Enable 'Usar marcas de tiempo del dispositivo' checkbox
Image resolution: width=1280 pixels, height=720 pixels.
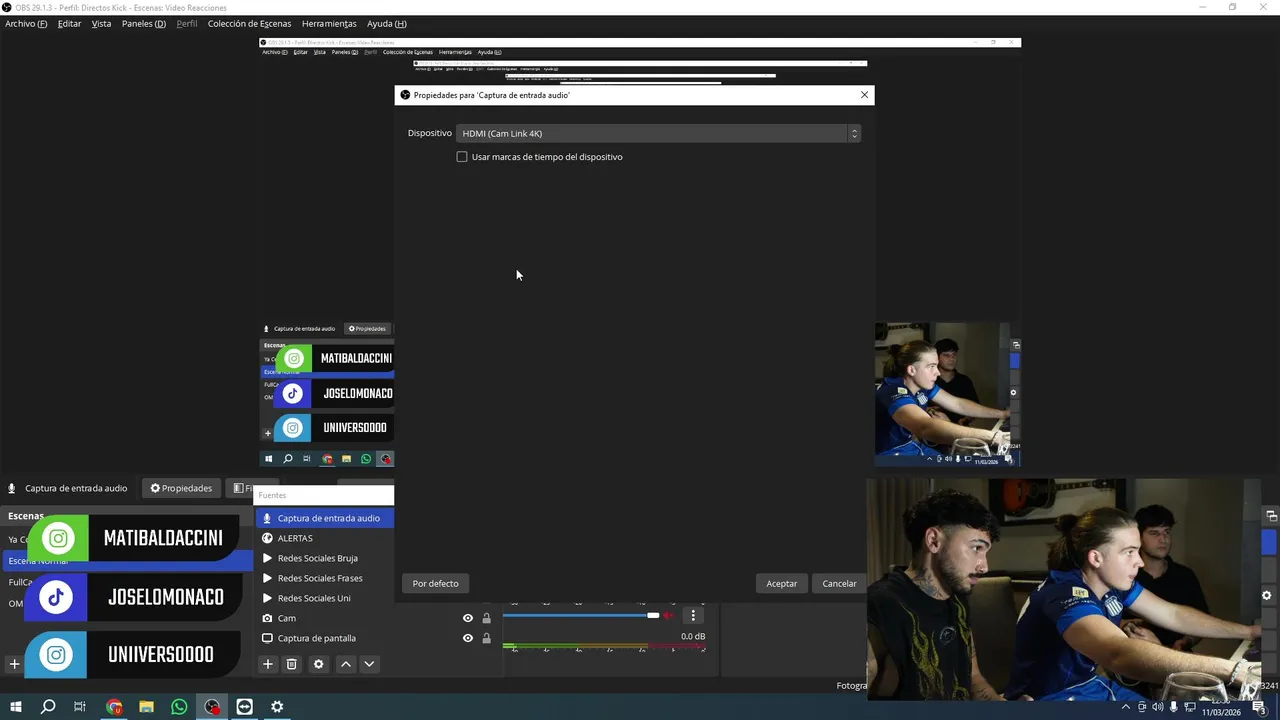[462, 157]
